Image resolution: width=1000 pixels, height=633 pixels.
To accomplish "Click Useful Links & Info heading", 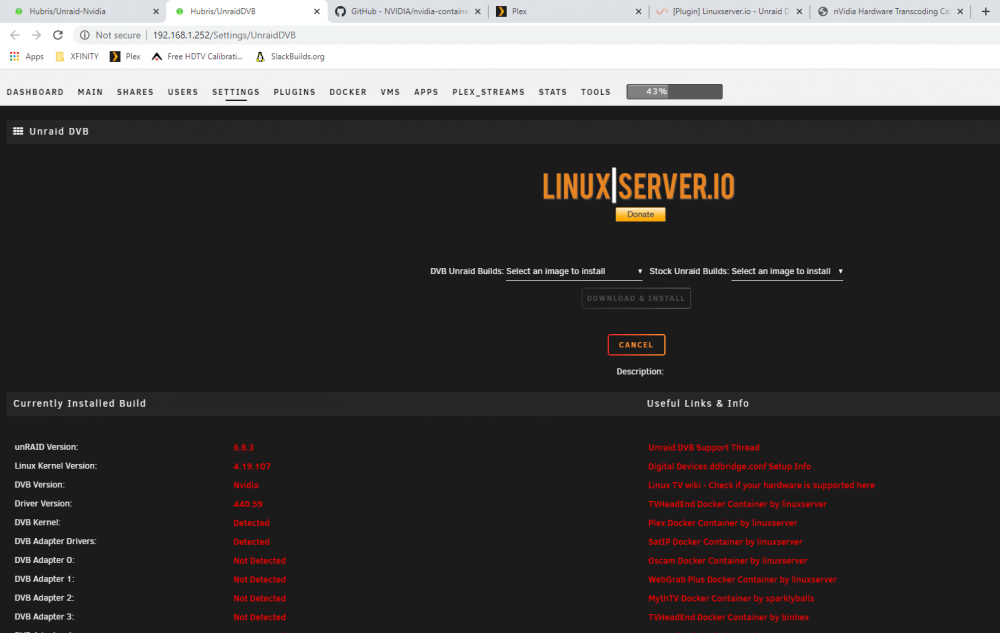I will click(x=698, y=404).
